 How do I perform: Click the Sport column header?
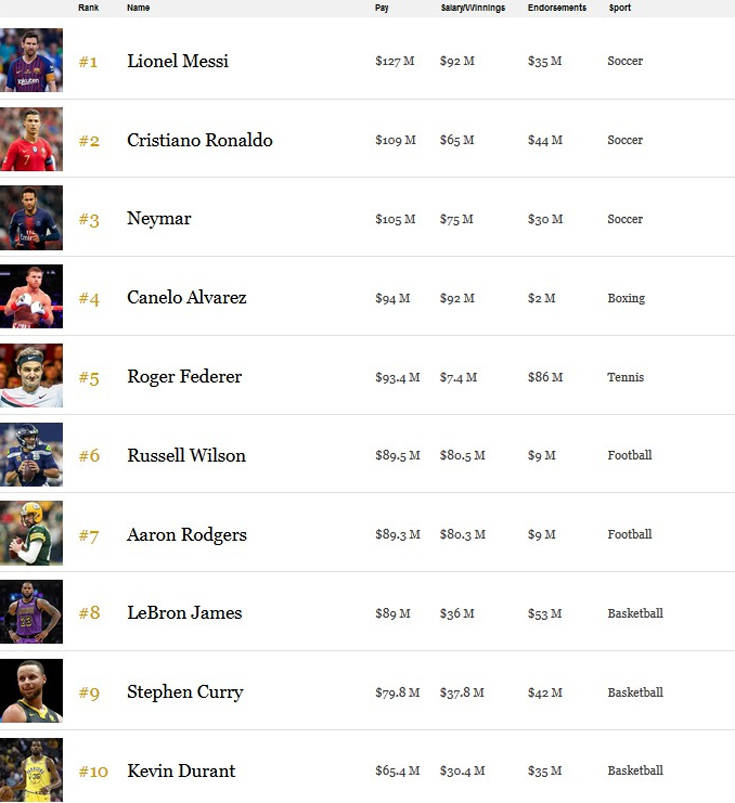(x=620, y=8)
